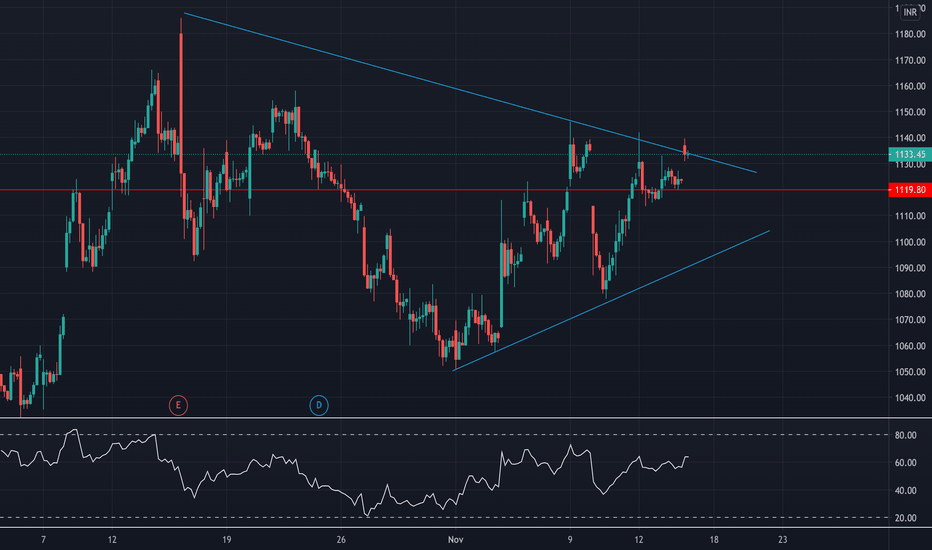The image size is (932, 550).
Task: Click the 1080.00 price axis label
Action: [910, 294]
